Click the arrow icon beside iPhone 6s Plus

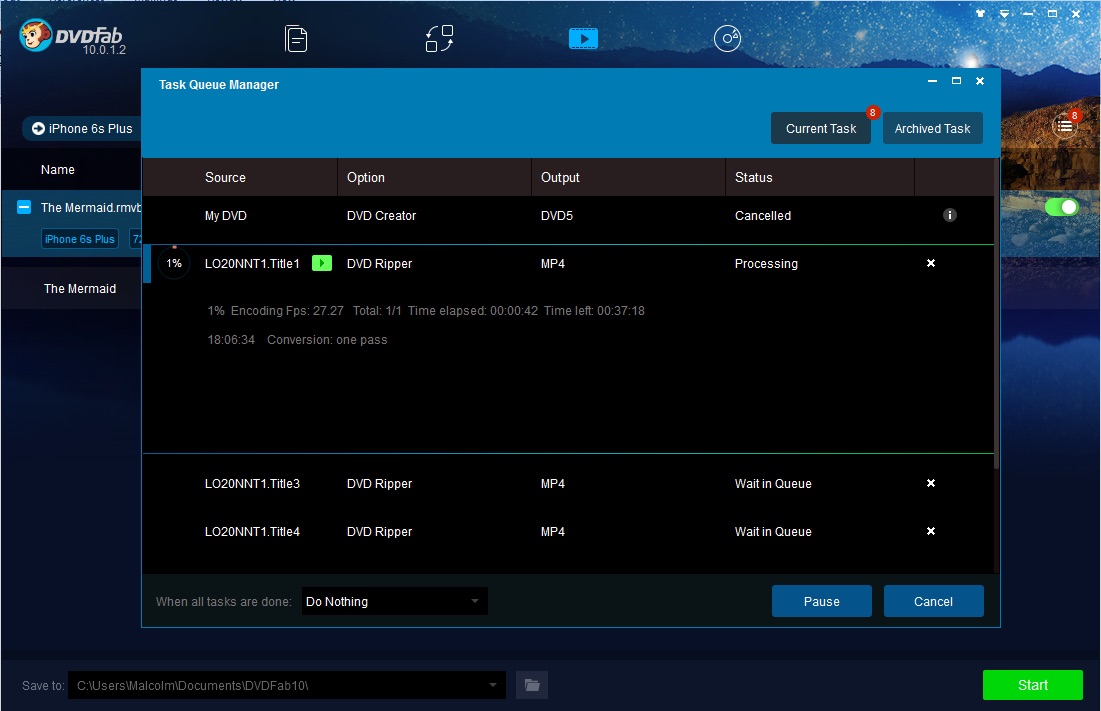pos(38,128)
